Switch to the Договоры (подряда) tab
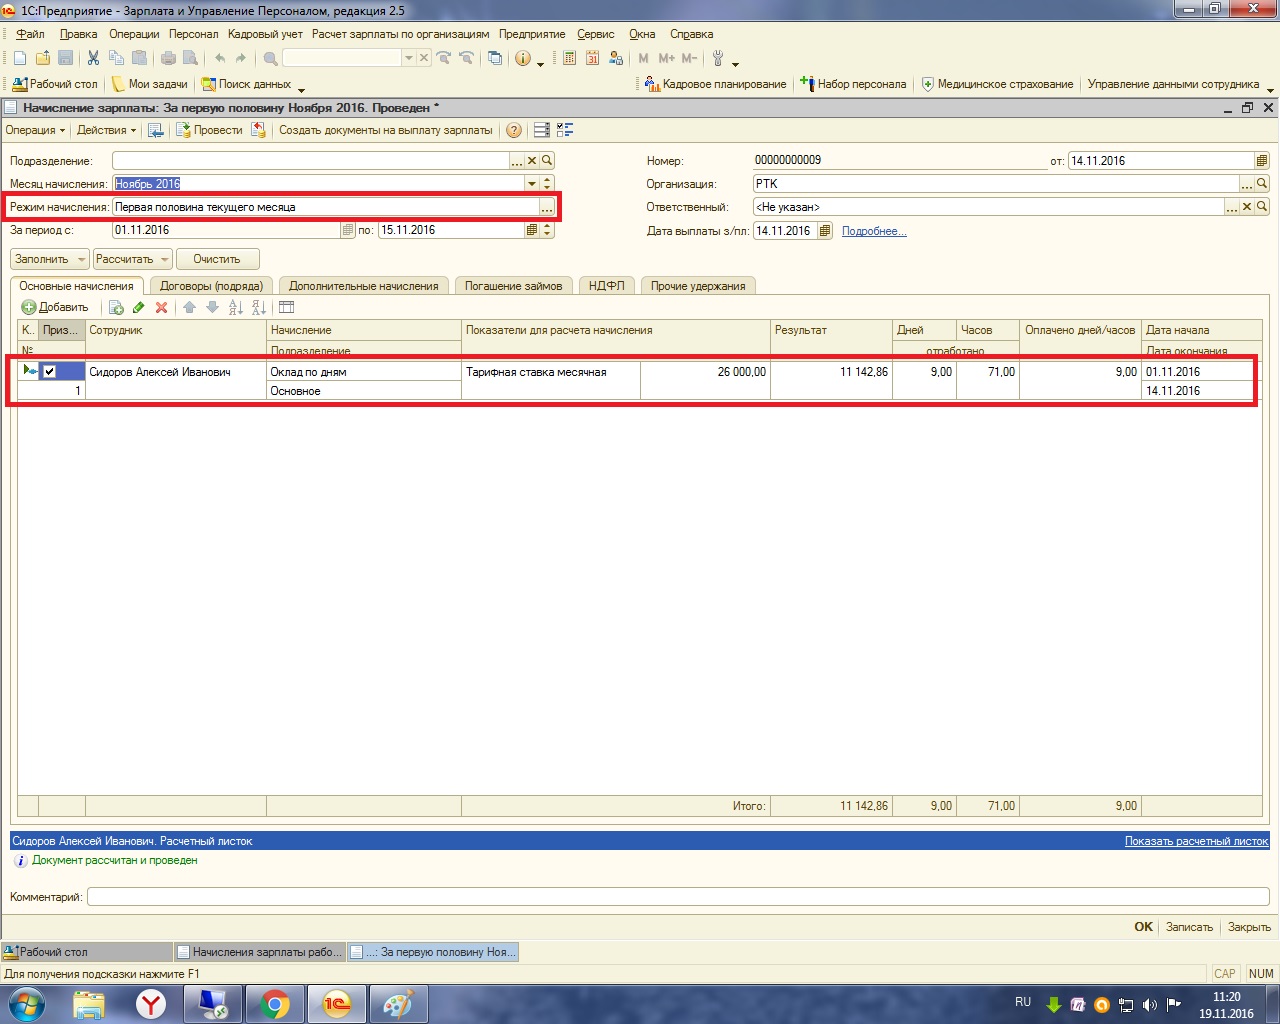Screen dimensions: 1280x1024 (211, 286)
